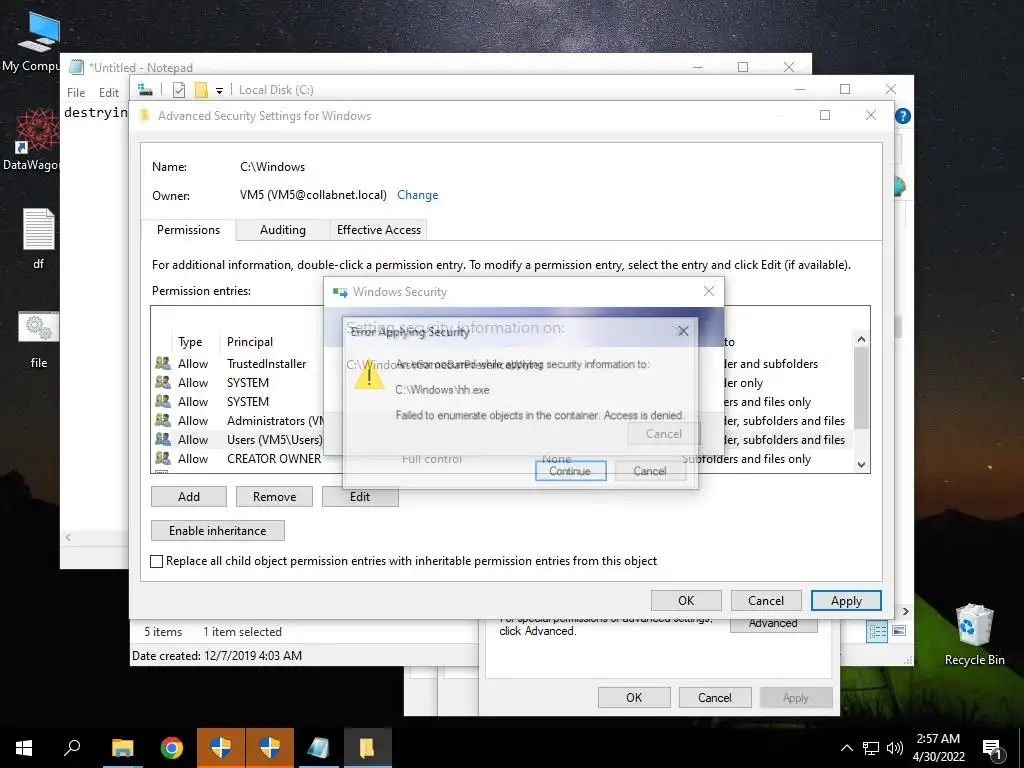Open network status tray icon
This screenshot has height=768, width=1024.
coord(871,748)
